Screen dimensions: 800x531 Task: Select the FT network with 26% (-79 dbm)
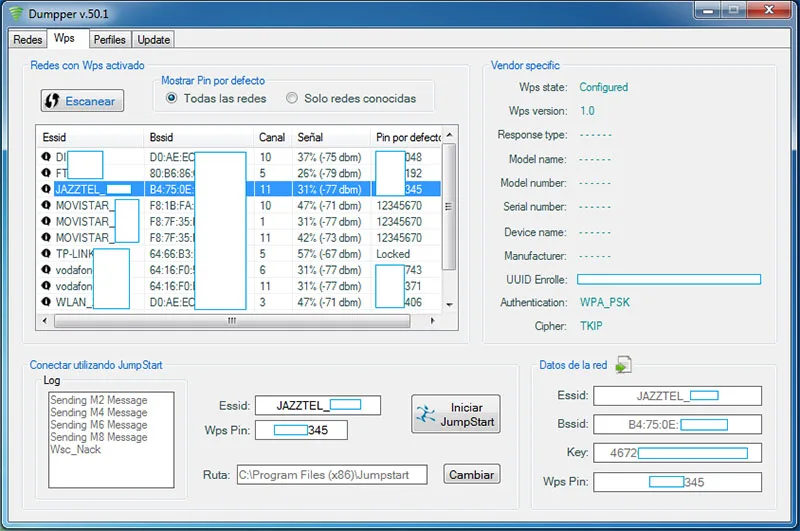[239, 173]
